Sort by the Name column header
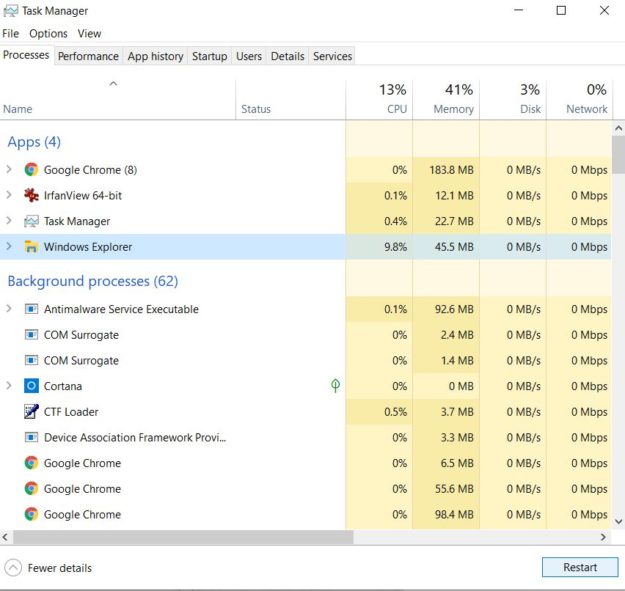This screenshot has width=625, height=591. 118,100
